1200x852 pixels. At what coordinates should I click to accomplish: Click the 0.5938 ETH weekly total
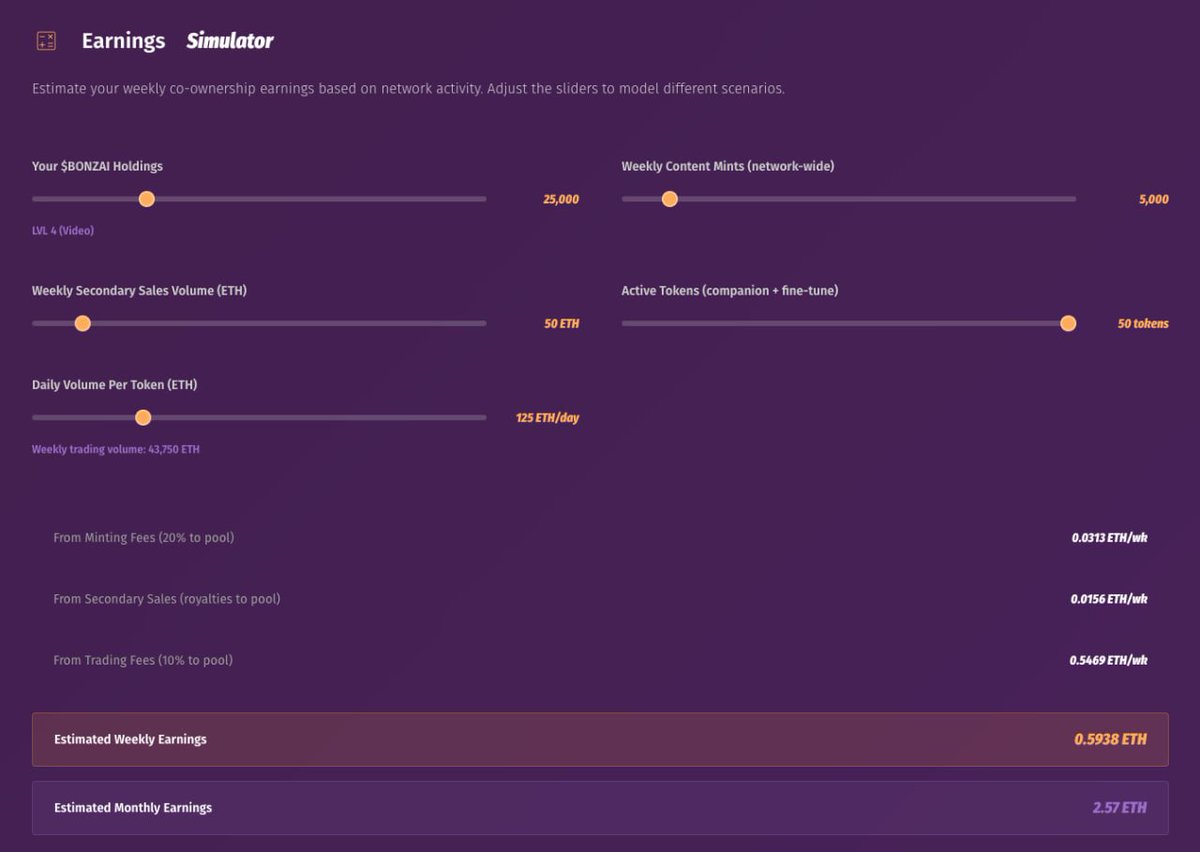click(x=1111, y=740)
